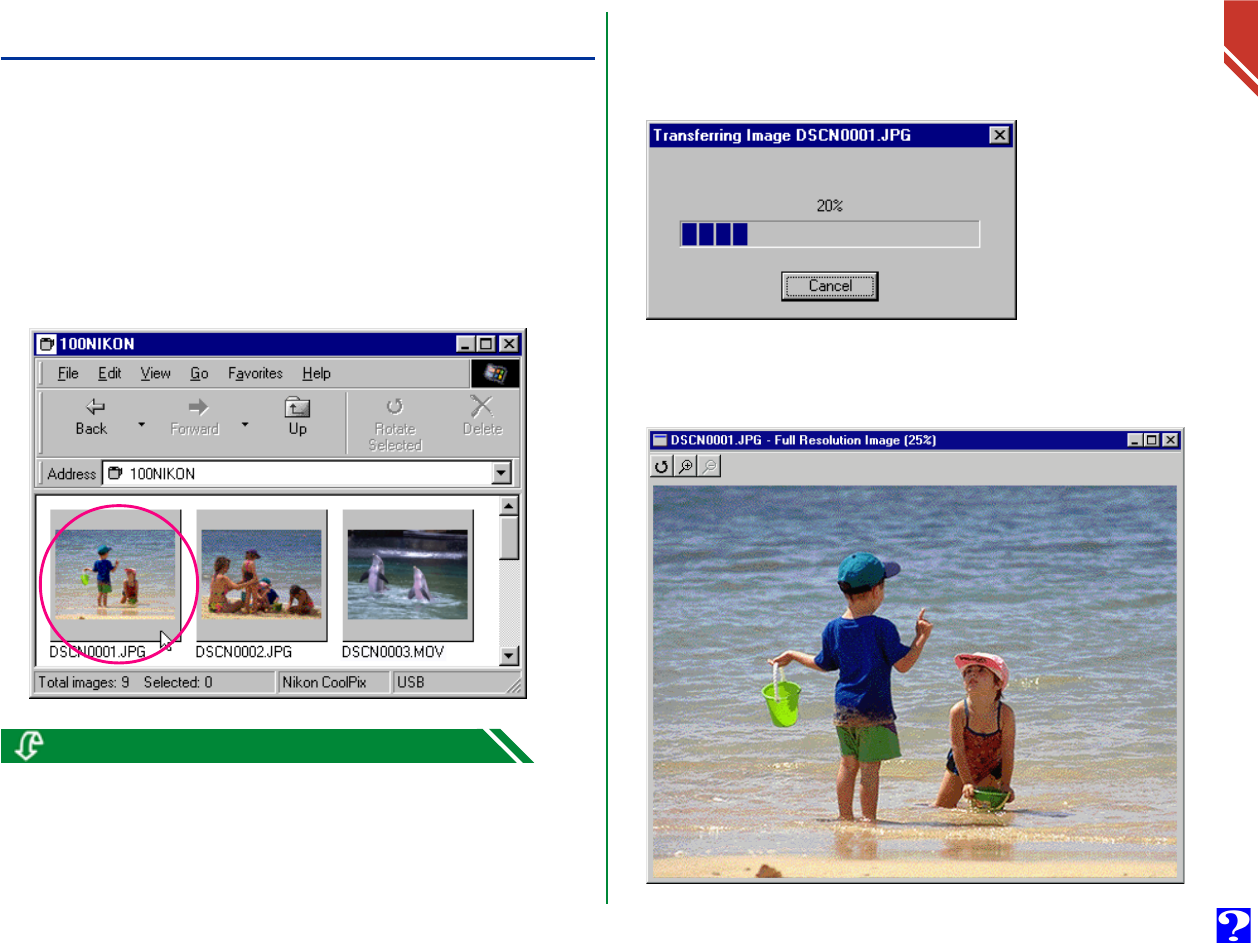
Task: Click the Windows logo in the menu bar
Action: click(495, 373)
